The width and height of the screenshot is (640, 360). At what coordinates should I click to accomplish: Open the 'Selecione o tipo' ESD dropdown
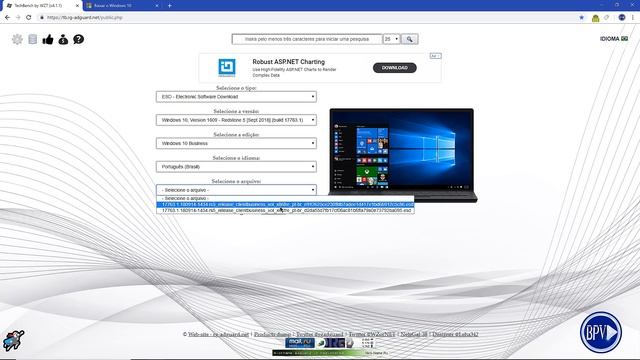coord(236,97)
